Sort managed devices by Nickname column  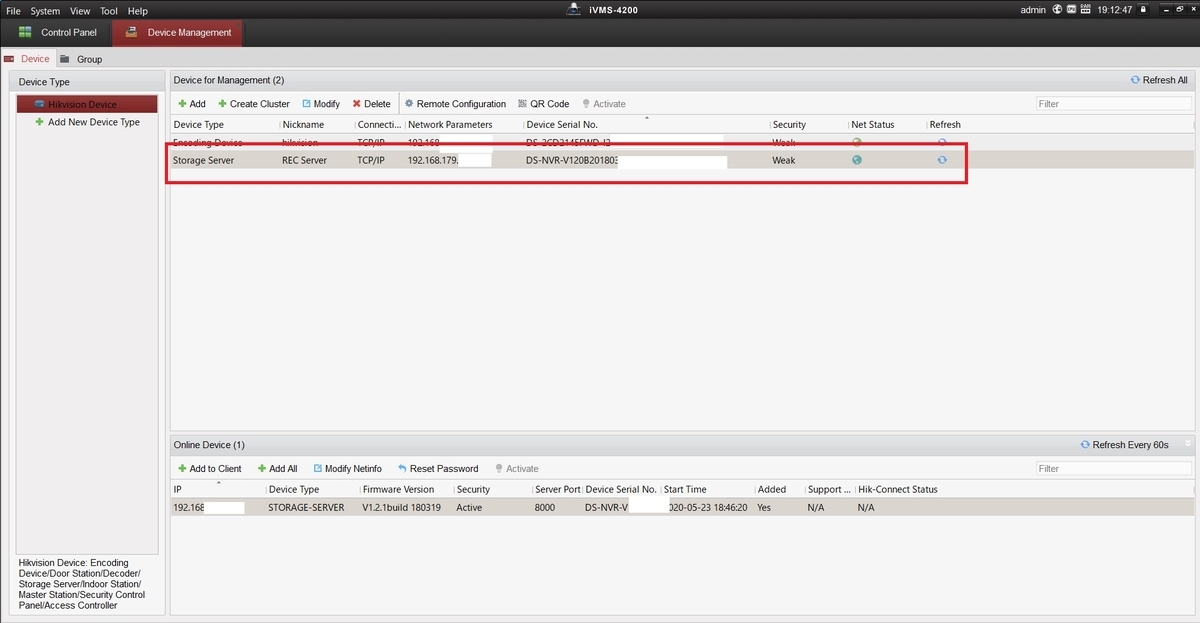pyautogui.click(x=303, y=125)
